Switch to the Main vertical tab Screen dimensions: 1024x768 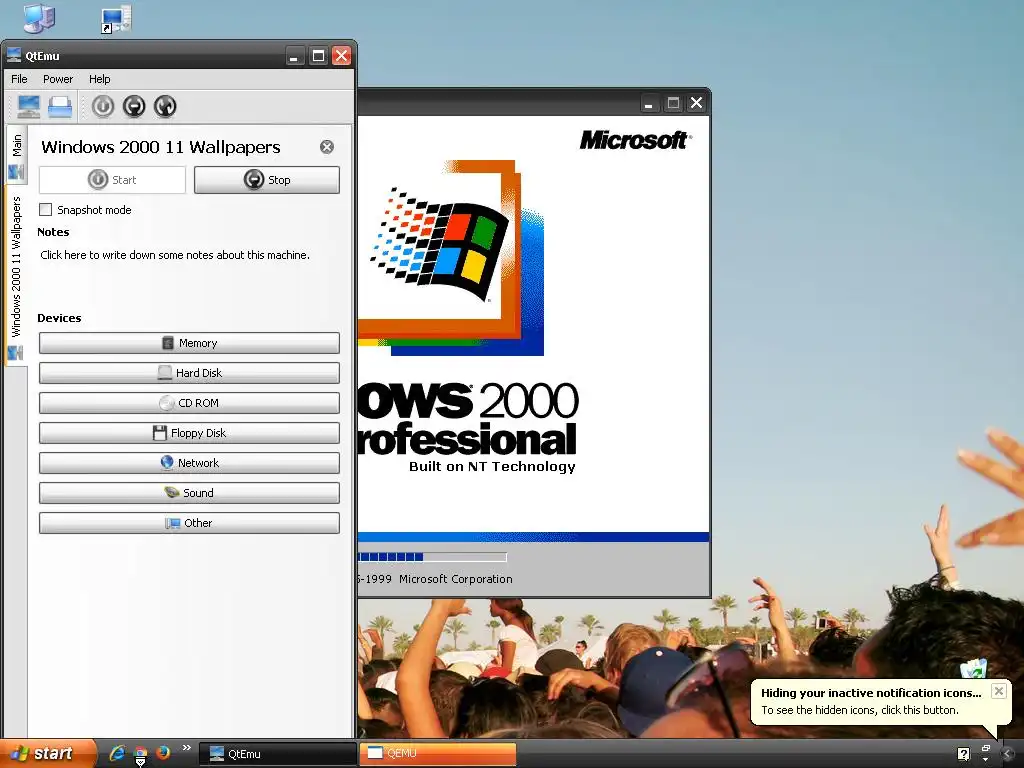click(16, 155)
